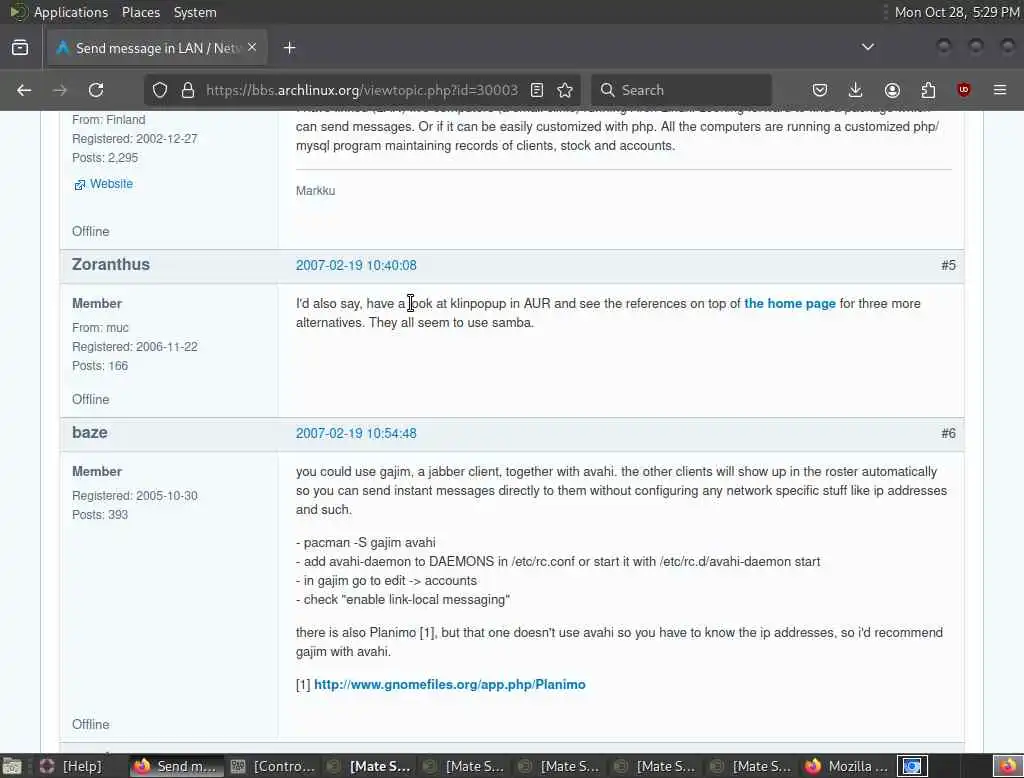Image resolution: width=1024 pixels, height=778 pixels.
Task: Click username Zoranthus
Action: [x=111, y=265]
